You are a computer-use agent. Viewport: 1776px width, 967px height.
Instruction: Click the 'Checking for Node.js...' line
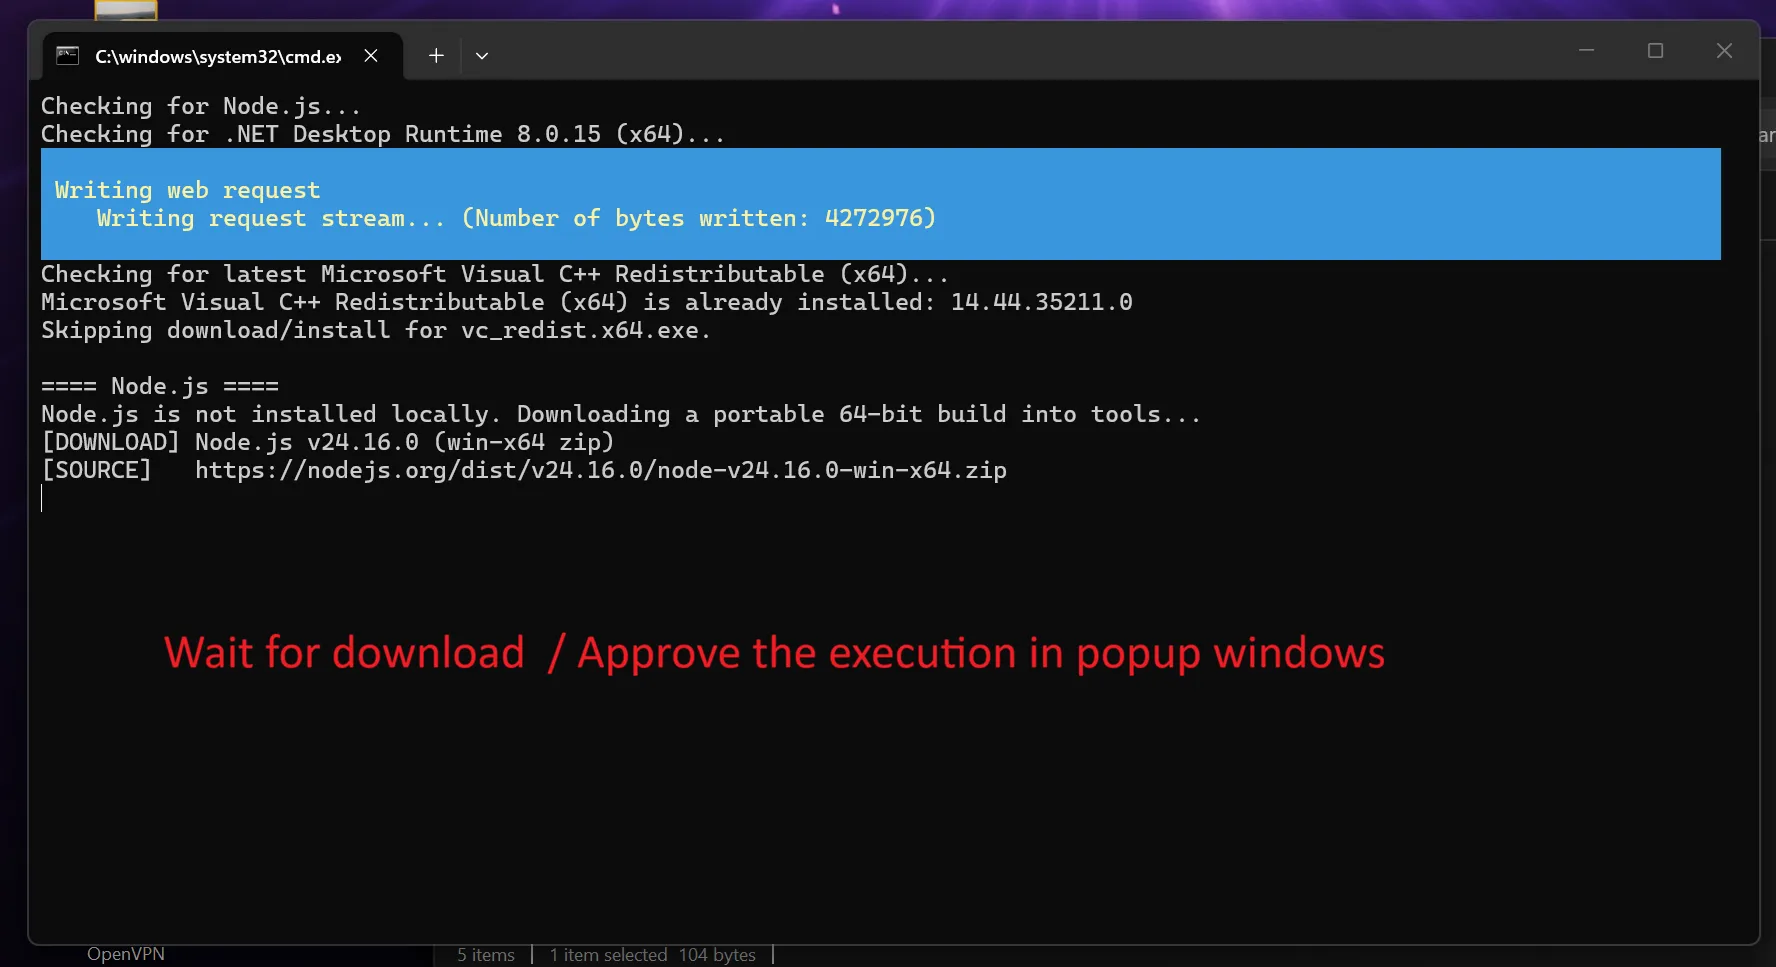click(x=201, y=106)
